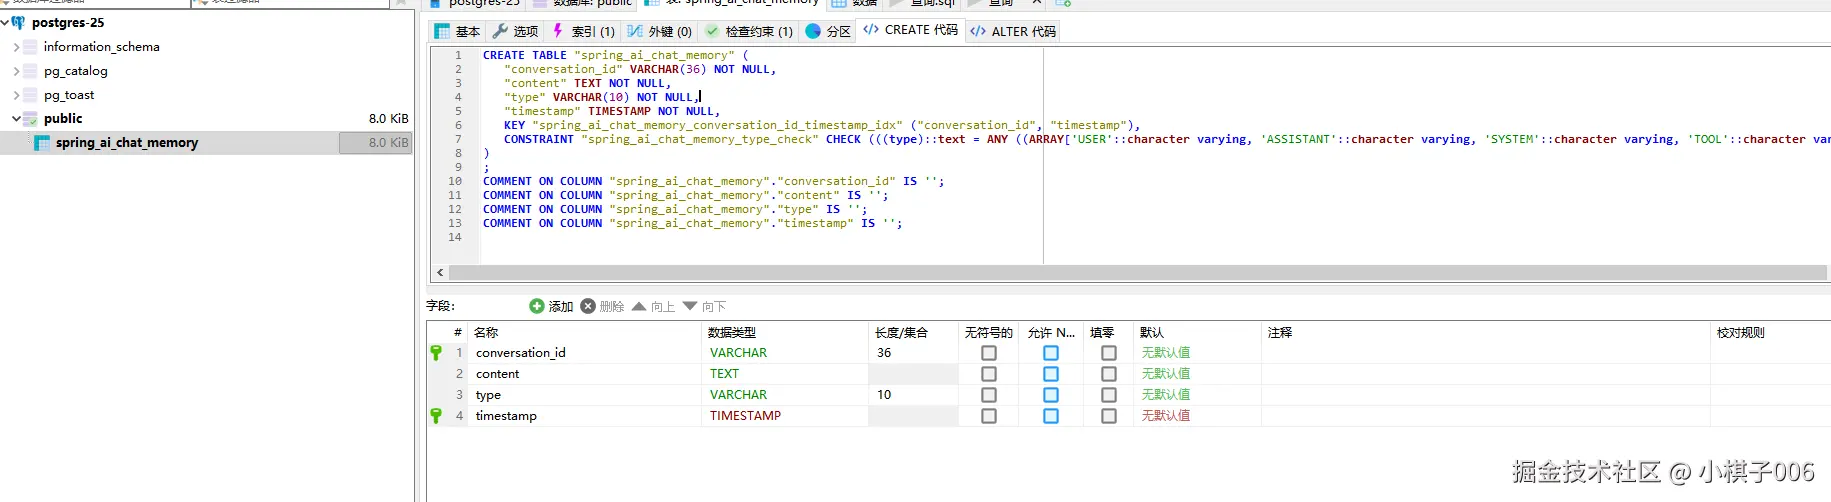Select spring_ai_chat_memory in the tree
This screenshot has height=502, width=1831.
click(x=127, y=143)
